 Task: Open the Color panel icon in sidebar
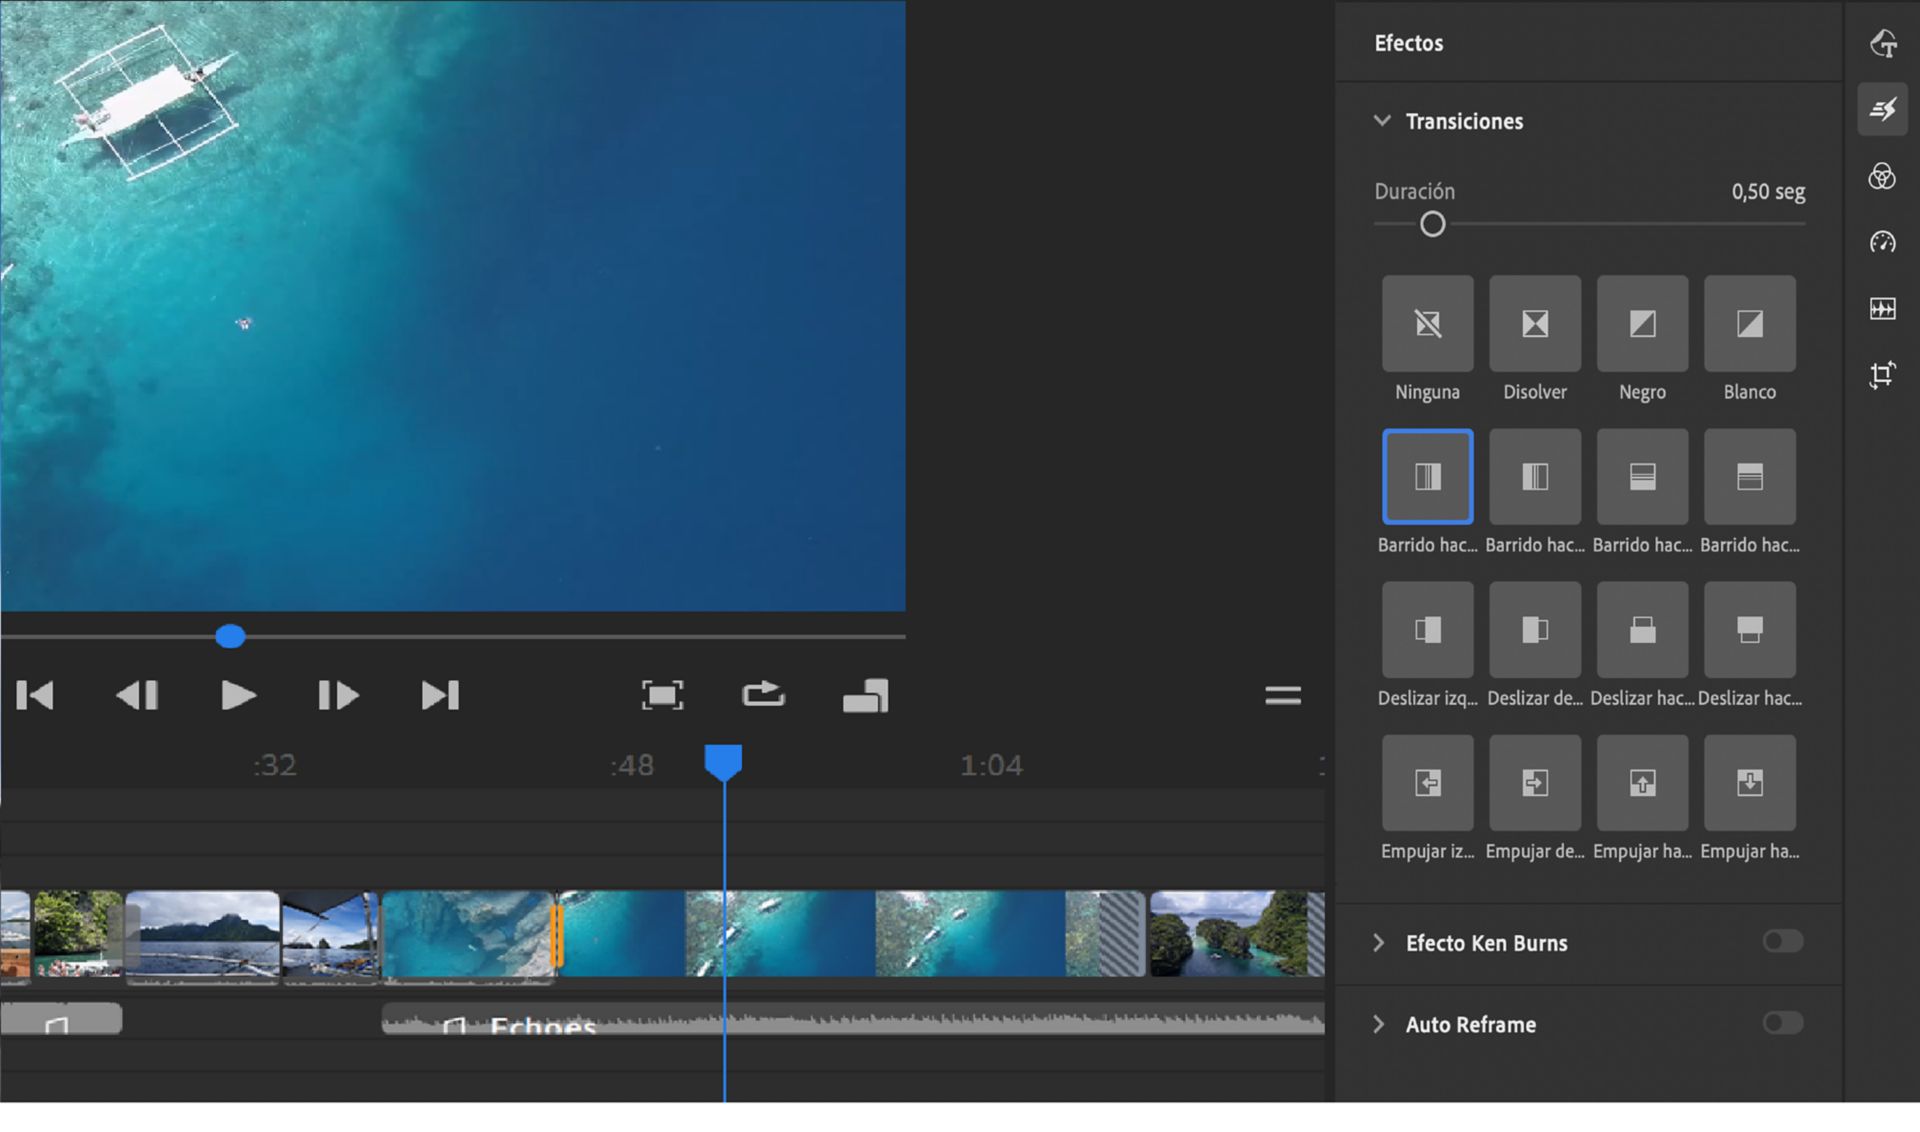pyautogui.click(x=1882, y=177)
